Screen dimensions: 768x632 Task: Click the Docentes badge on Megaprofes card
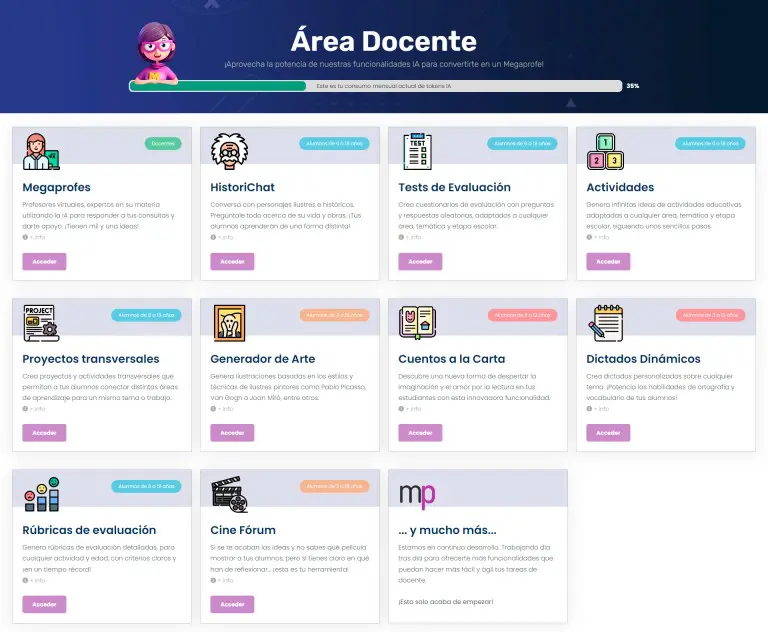[162, 144]
